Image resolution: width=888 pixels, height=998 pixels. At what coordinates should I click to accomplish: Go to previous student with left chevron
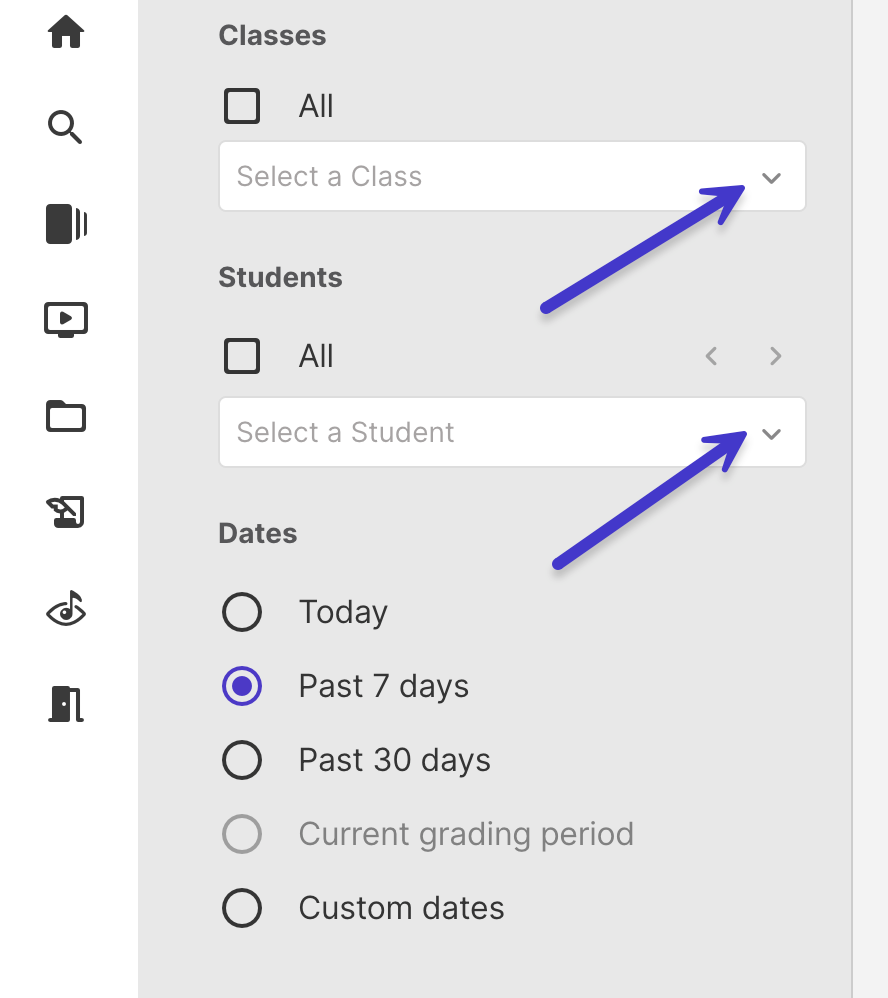click(711, 356)
